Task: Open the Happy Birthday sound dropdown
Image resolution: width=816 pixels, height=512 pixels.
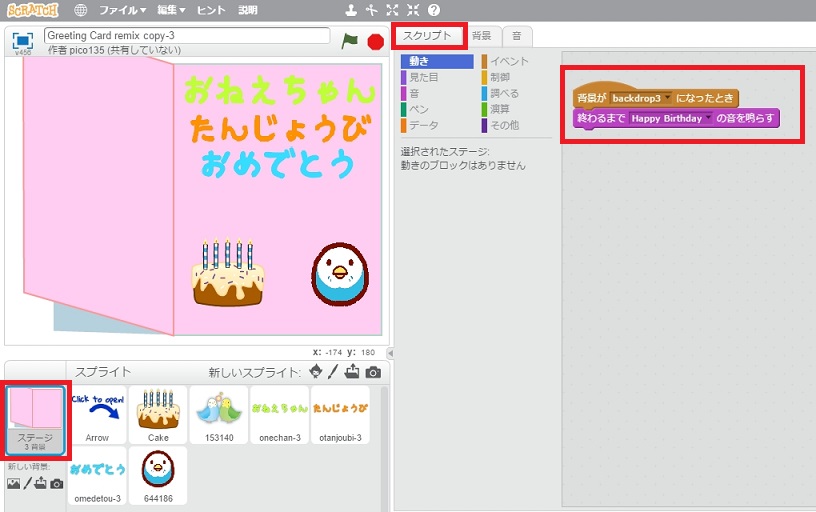Action: [671, 119]
